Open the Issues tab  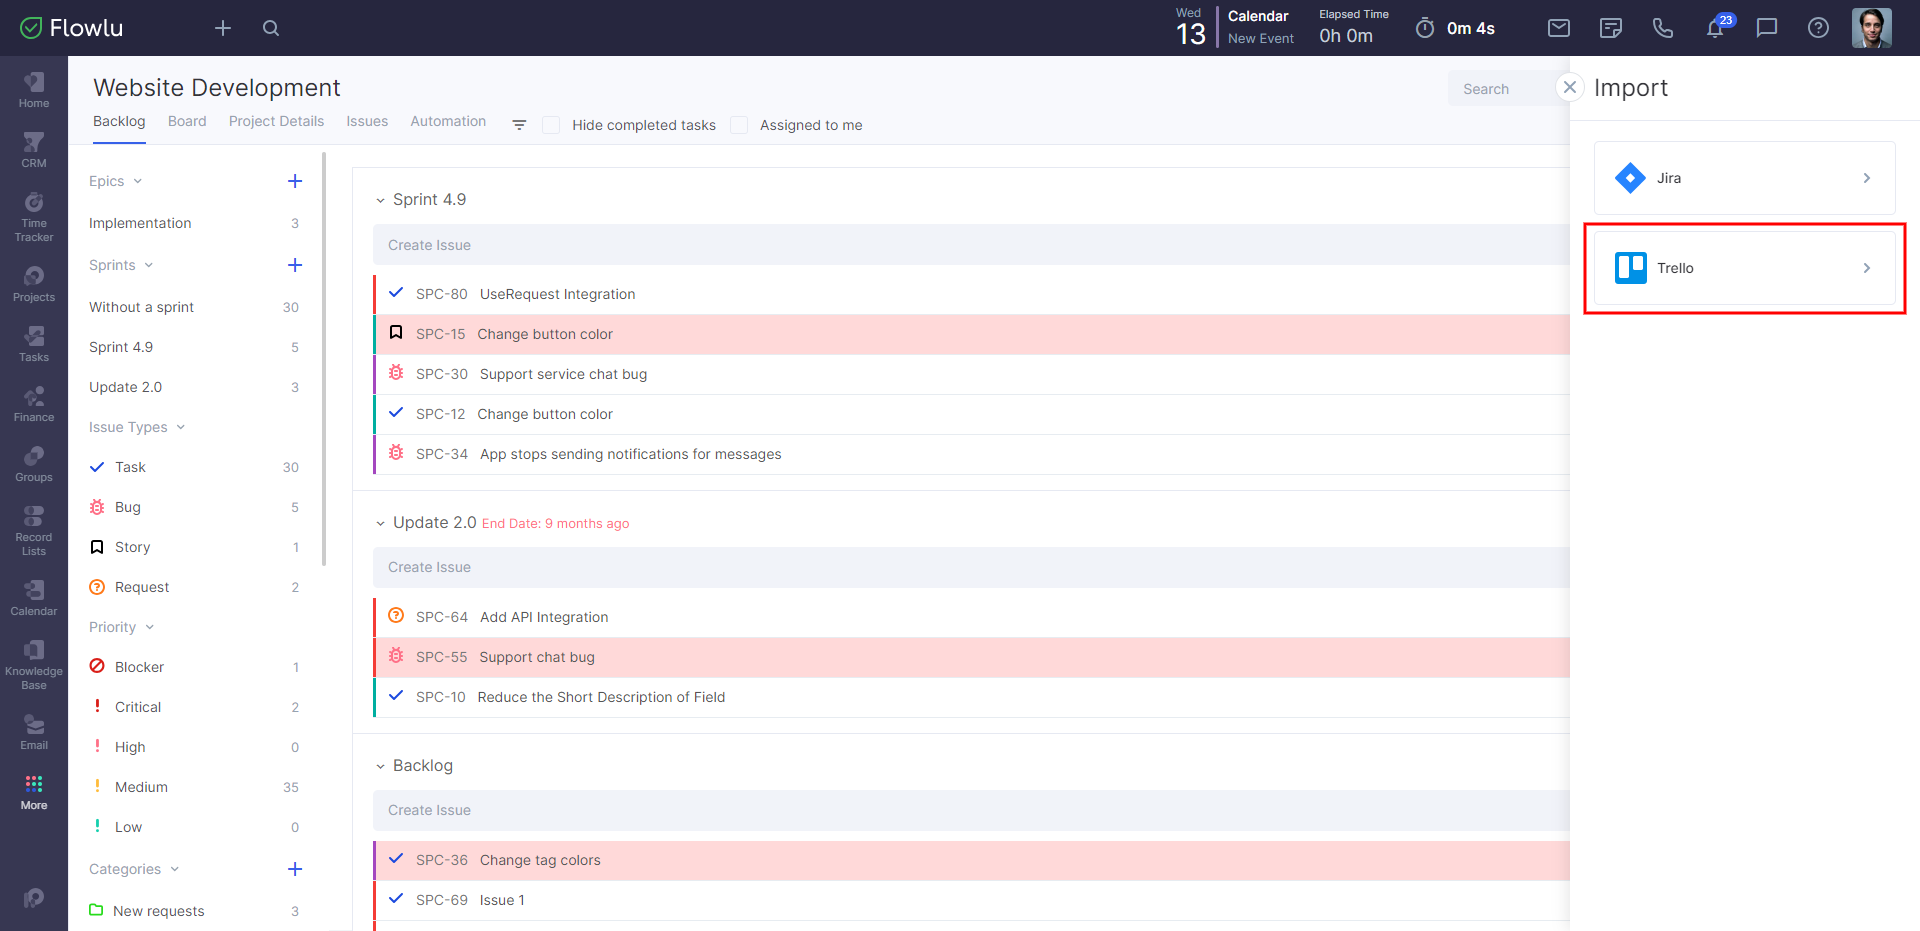point(367,121)
